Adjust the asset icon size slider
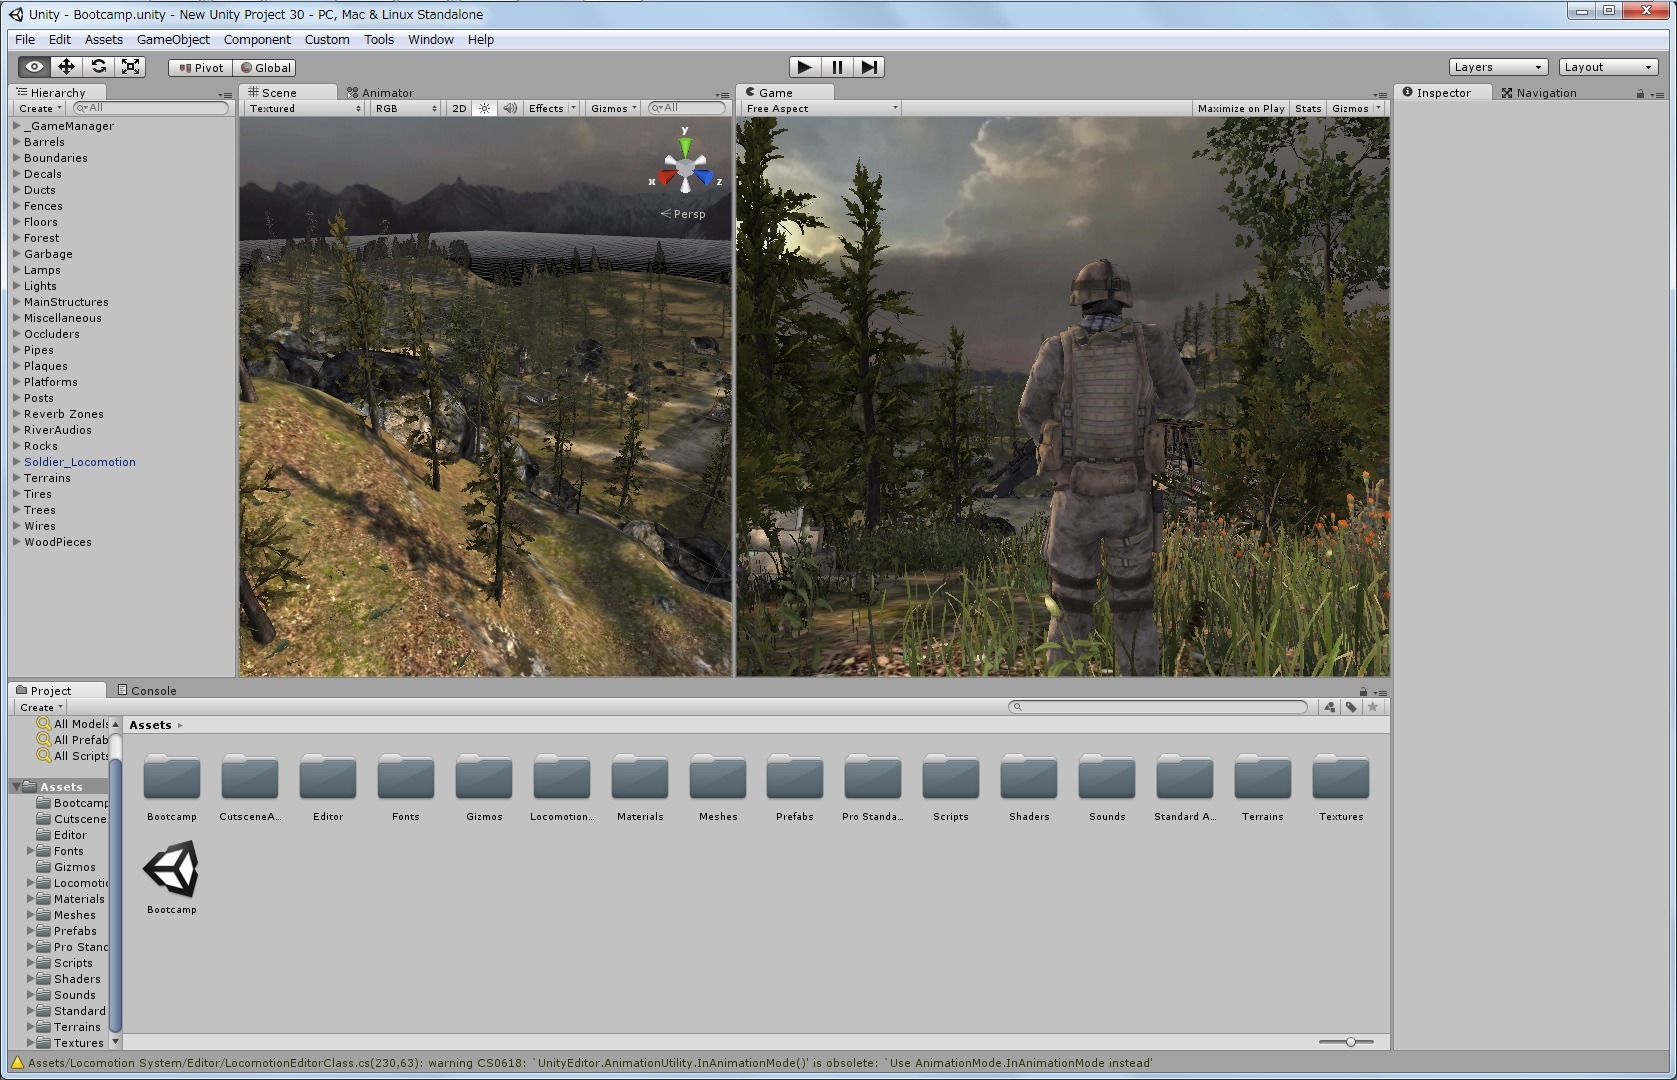 pyautogui.click(x=1350, y=1042)
